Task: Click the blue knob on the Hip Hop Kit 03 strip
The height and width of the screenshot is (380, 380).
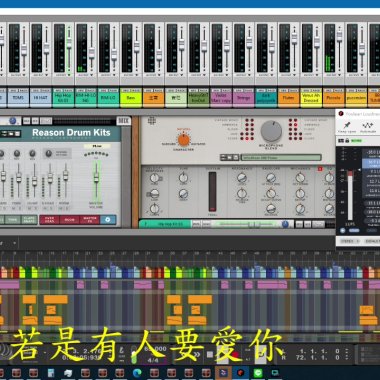Action: 285,224
